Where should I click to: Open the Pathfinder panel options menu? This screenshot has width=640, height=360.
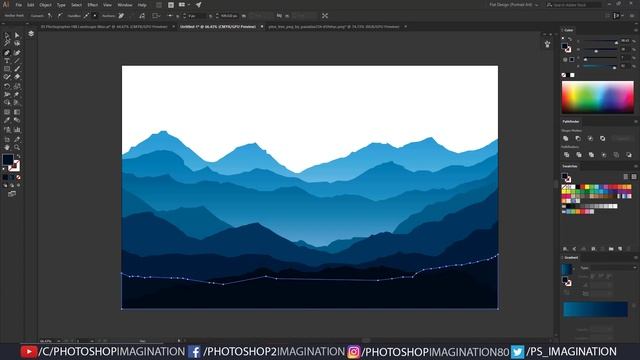636,122
